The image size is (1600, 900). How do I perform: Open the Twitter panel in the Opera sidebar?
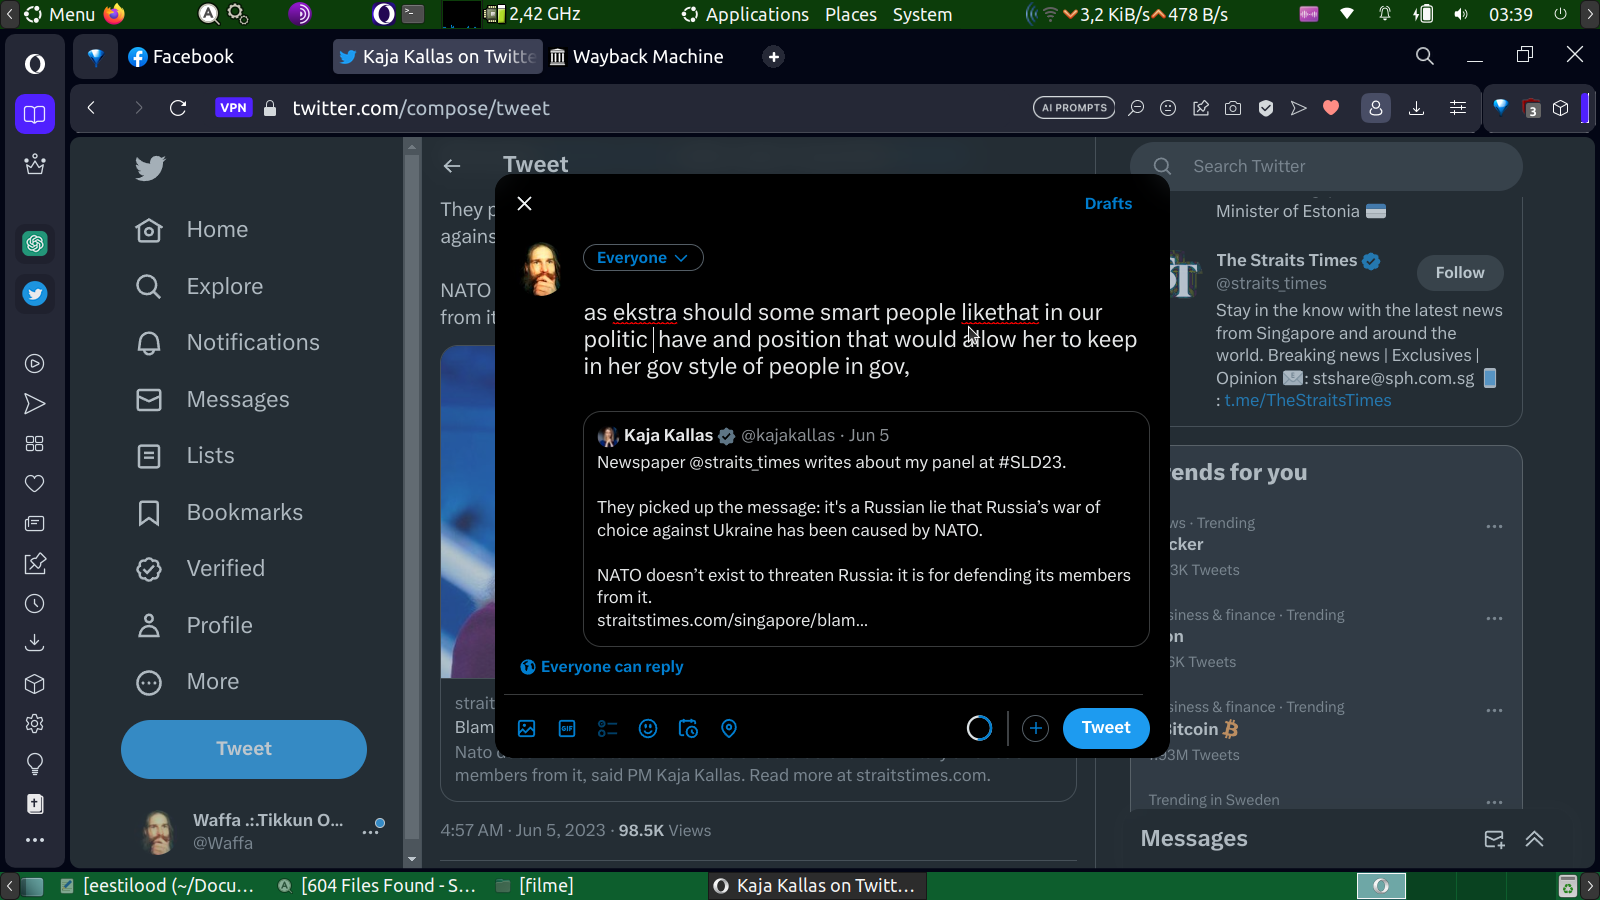(35, 294)
